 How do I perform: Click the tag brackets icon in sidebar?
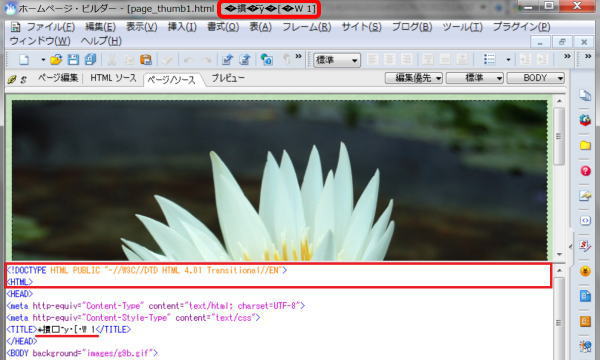pos(585,220)
